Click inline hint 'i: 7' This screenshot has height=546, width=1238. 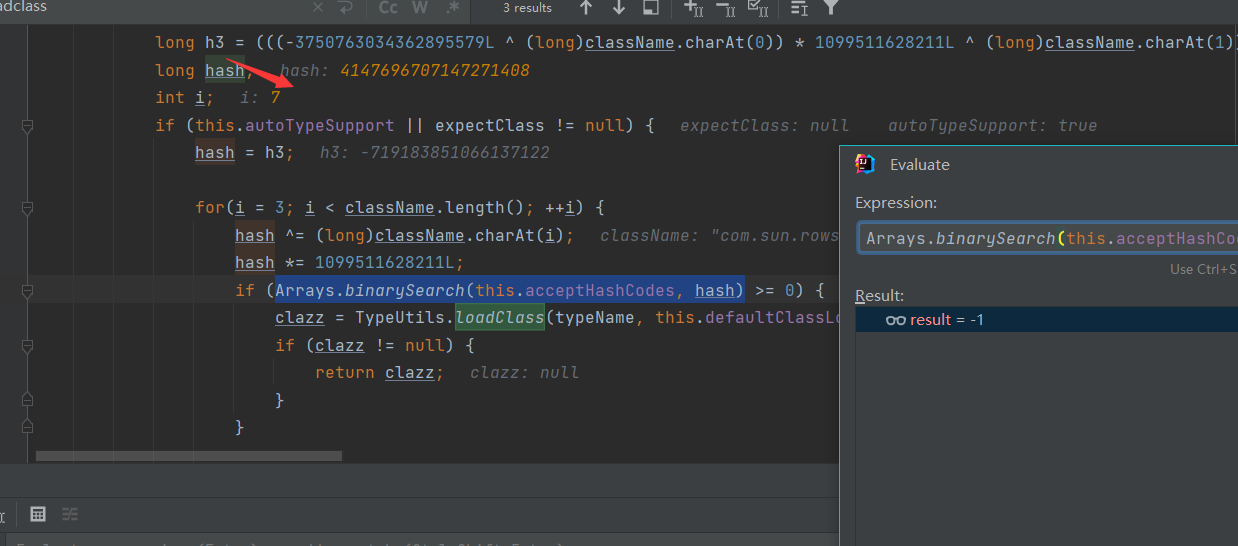(x=260, y=98)
